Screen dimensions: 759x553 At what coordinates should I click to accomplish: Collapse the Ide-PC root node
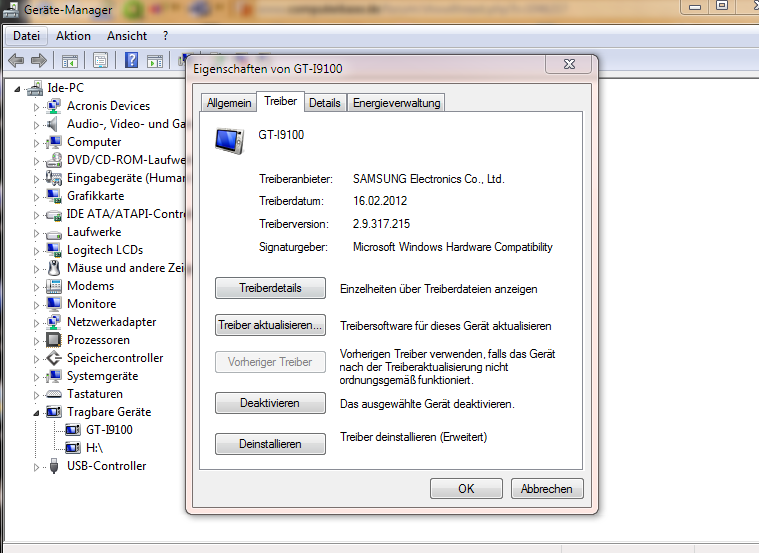coord(17,89)
